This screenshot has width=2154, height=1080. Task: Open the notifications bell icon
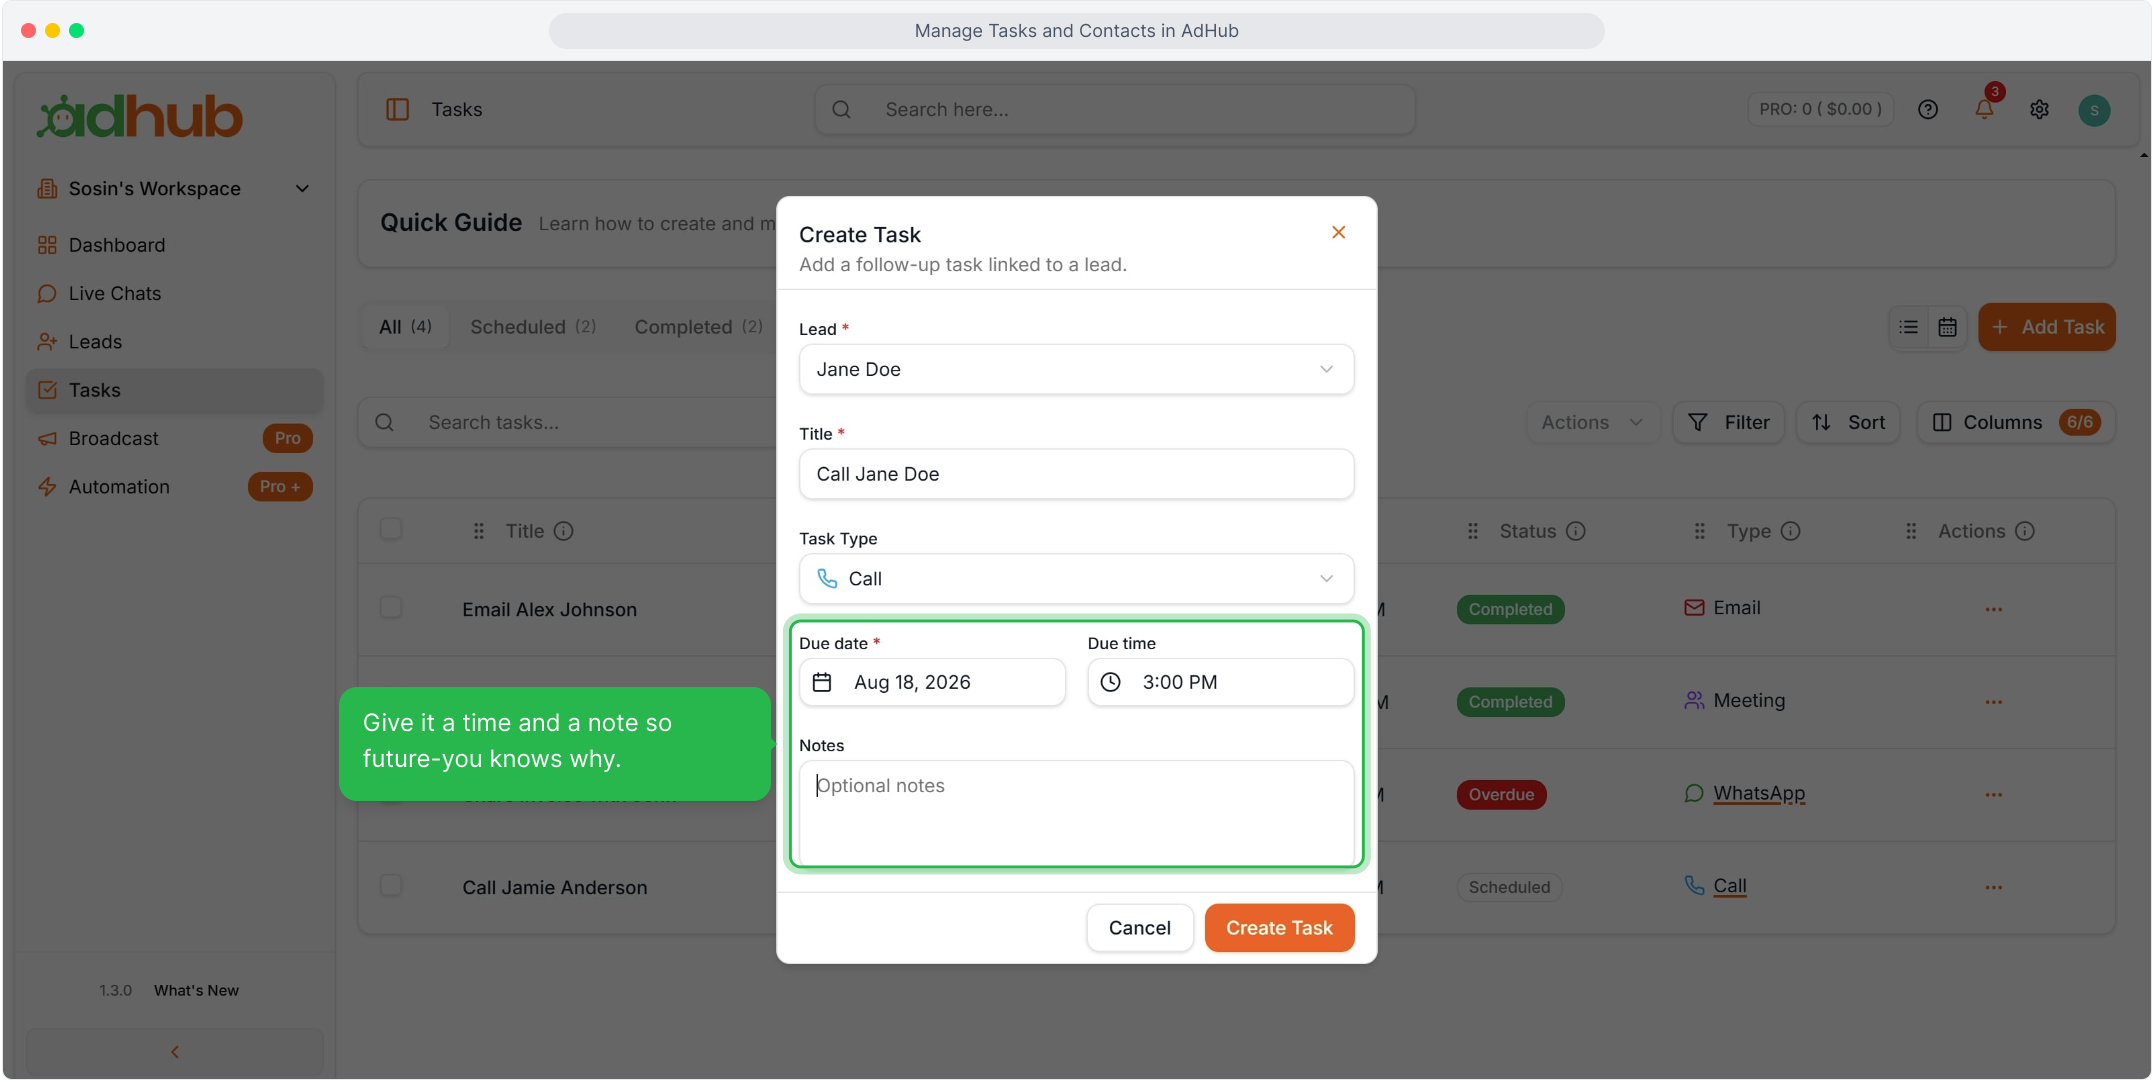click(x=1984, y=109)
